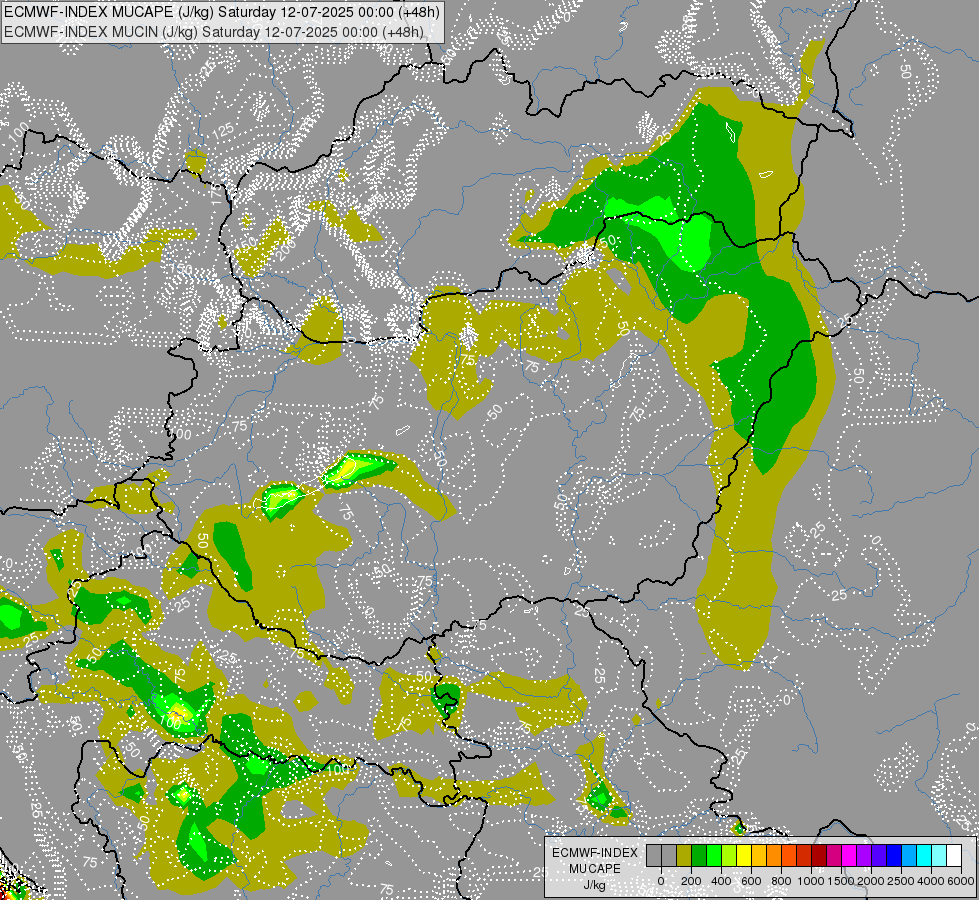Click the 400 tick label on legend
979x900 pixels.
[x=721, y=881]
